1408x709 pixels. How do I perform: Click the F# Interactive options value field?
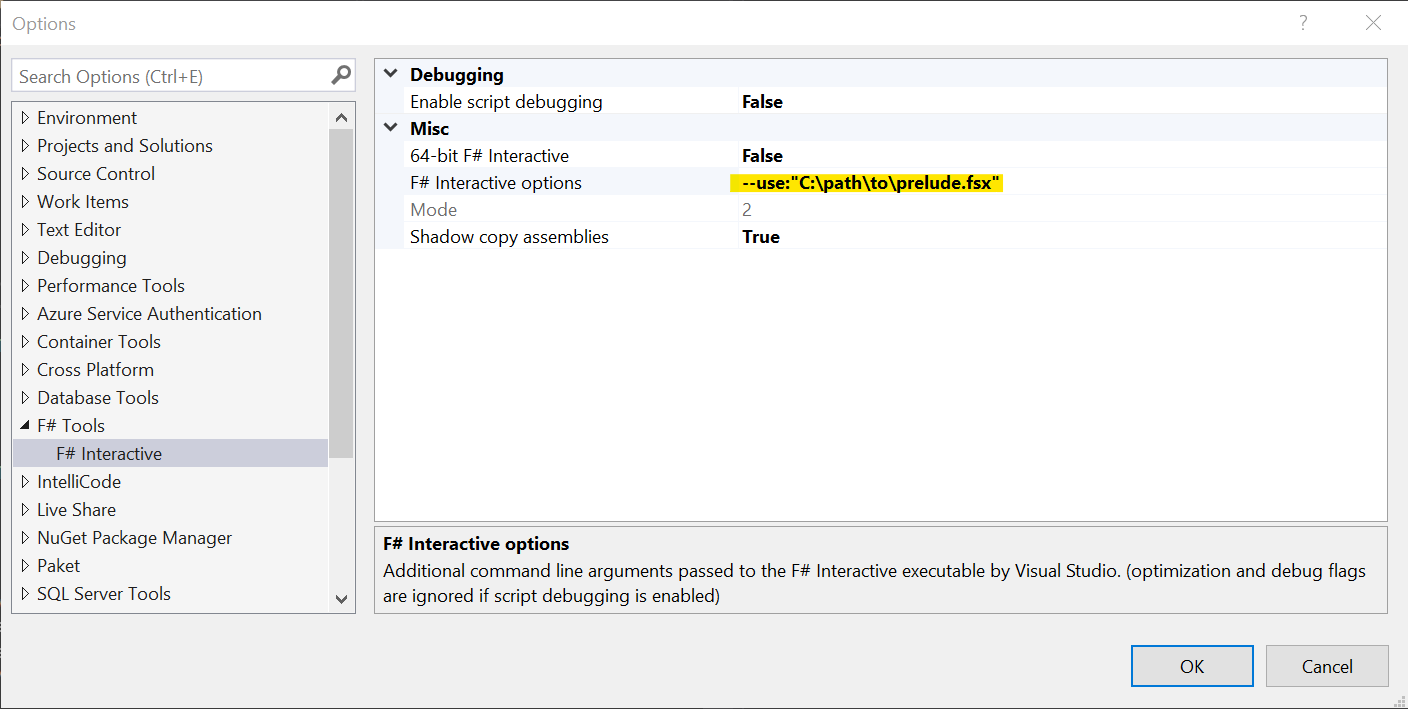[870, 183]
